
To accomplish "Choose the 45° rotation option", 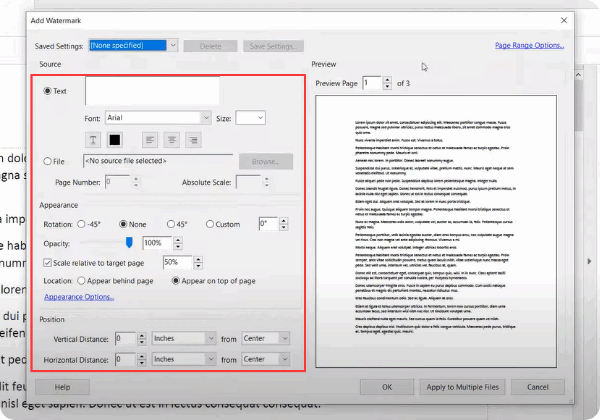I will point(171,224).
